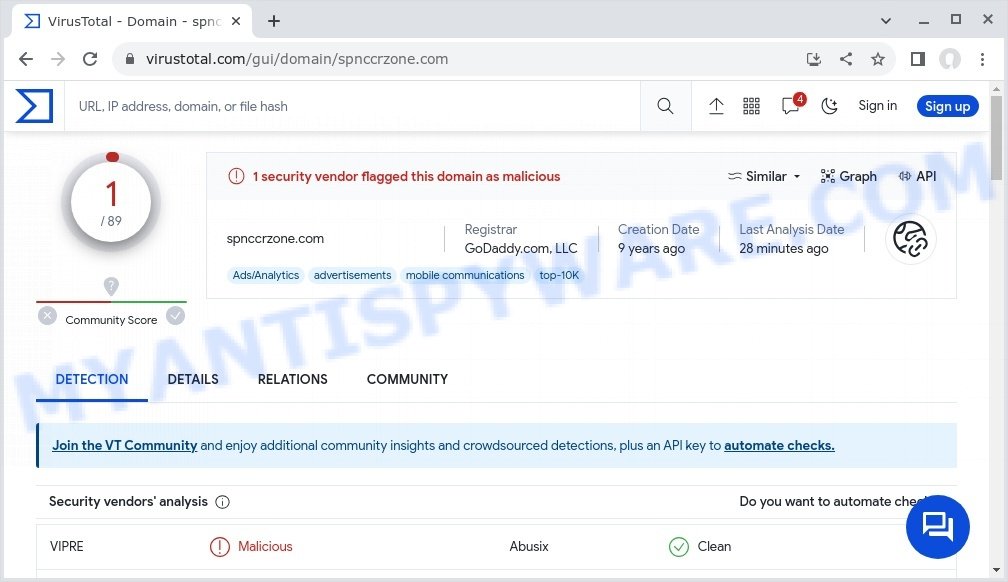Screen dimensions: 1008x582
Task: Click the install app icon in address bar
Action: tap(814, 59)
